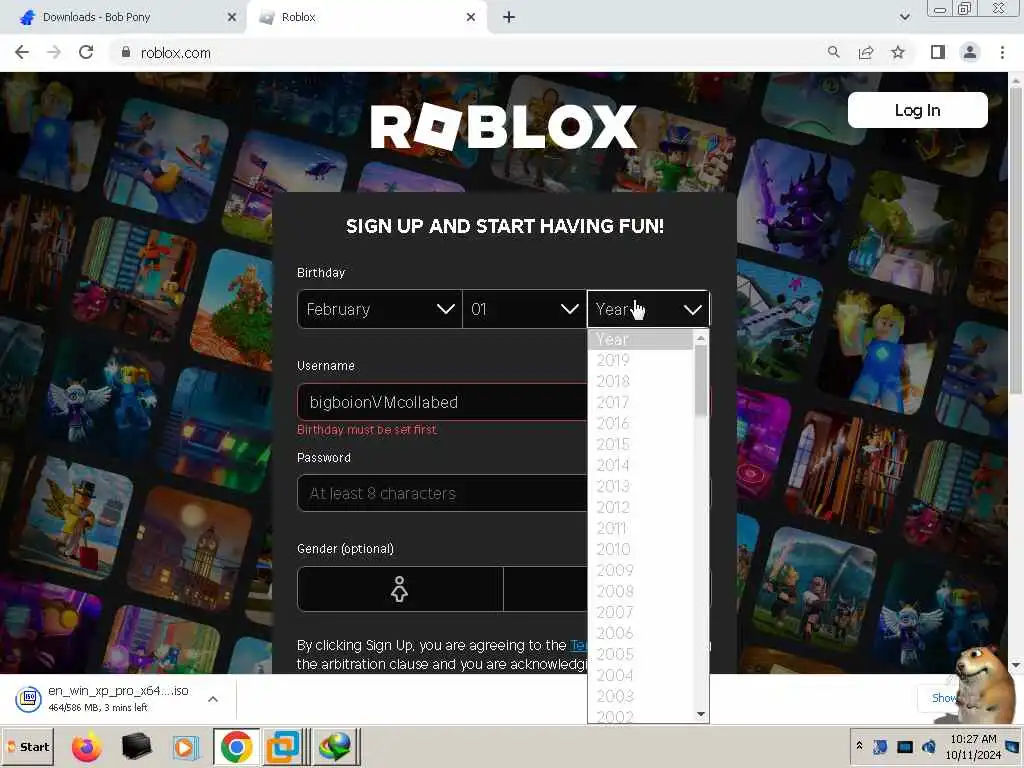Screen dimensions: 1024x768
Task: Click the share page icon
Action: point(866,52)
